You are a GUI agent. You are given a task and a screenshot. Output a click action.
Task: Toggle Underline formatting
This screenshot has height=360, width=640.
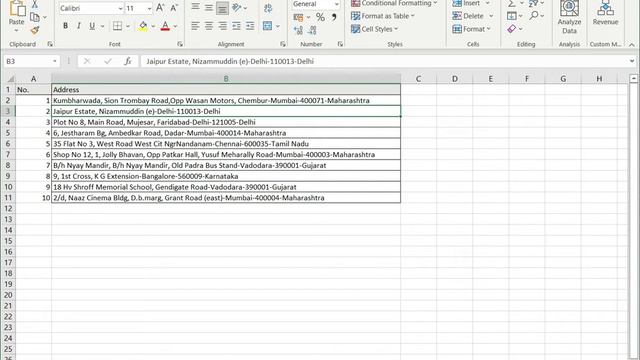(92, 26)
